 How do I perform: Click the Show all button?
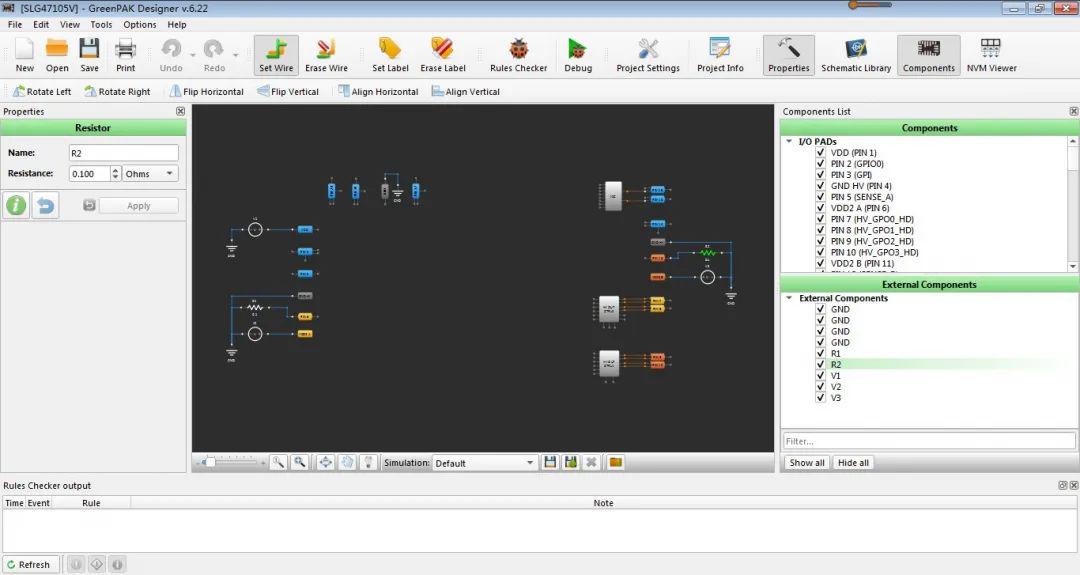pos(807,463)
